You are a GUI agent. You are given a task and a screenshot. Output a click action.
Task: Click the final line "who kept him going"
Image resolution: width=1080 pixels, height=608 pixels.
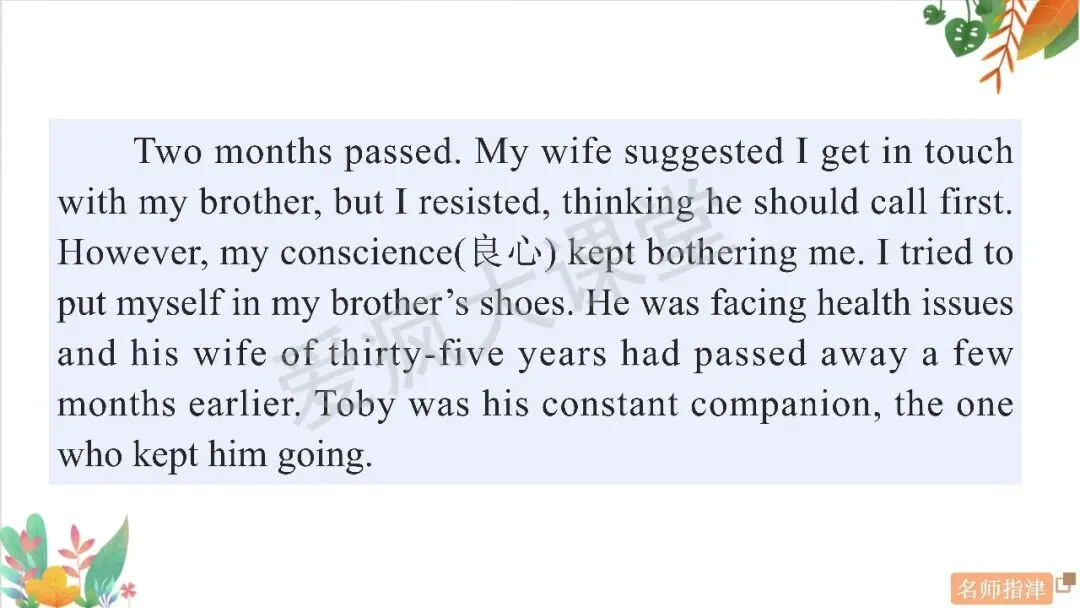(214, 456)
